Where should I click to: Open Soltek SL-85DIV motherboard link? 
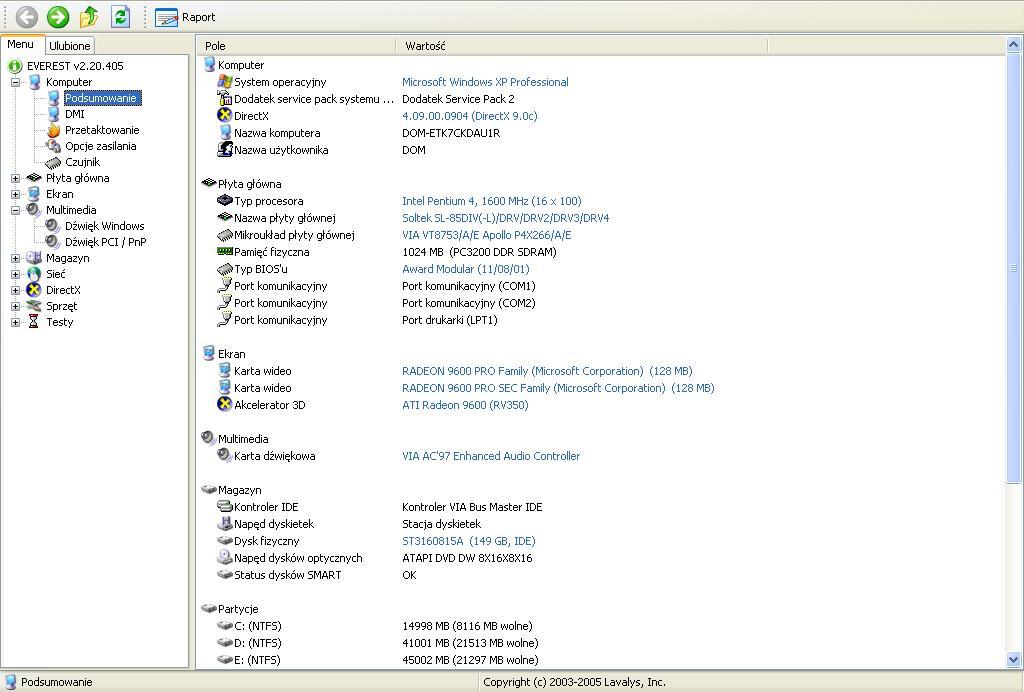coord(505,218)
